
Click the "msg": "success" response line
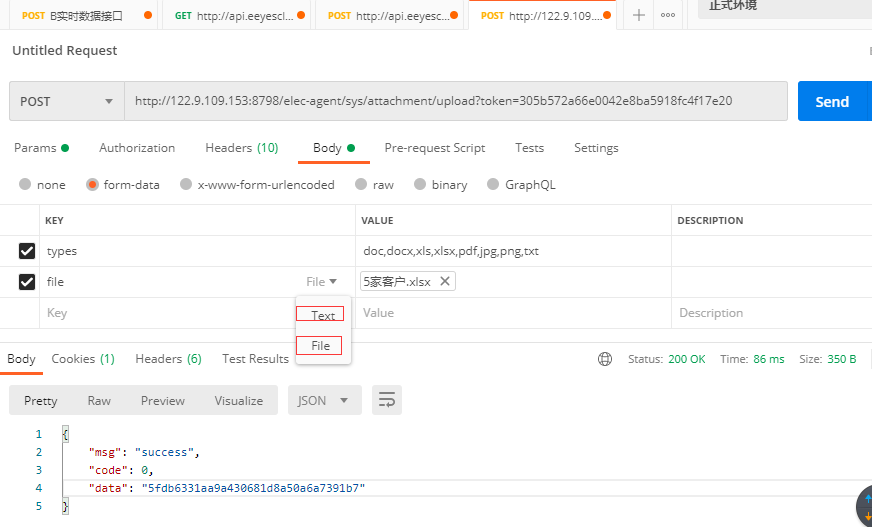coord(144,452)
